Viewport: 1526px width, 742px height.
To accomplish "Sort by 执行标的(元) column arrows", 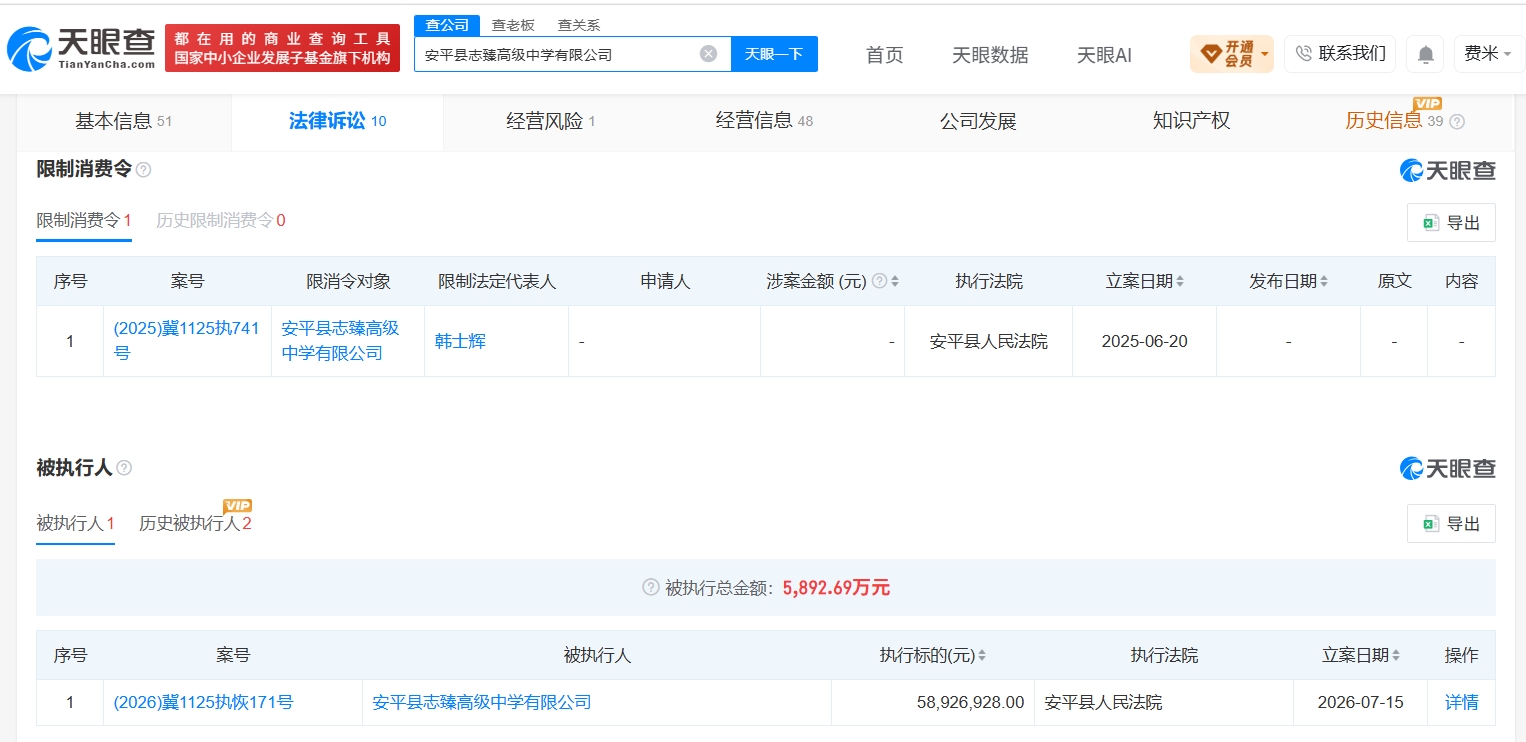I will [982, 656].
